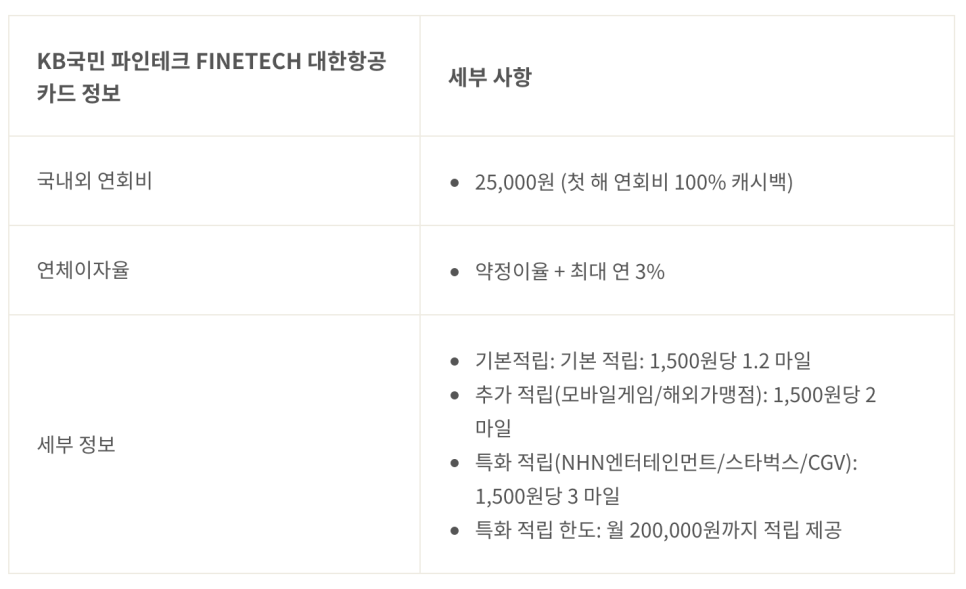Click the bullet before '특화 적립(NHN'
This screenshot has height=589, width=966.
[x=455, y=463]
